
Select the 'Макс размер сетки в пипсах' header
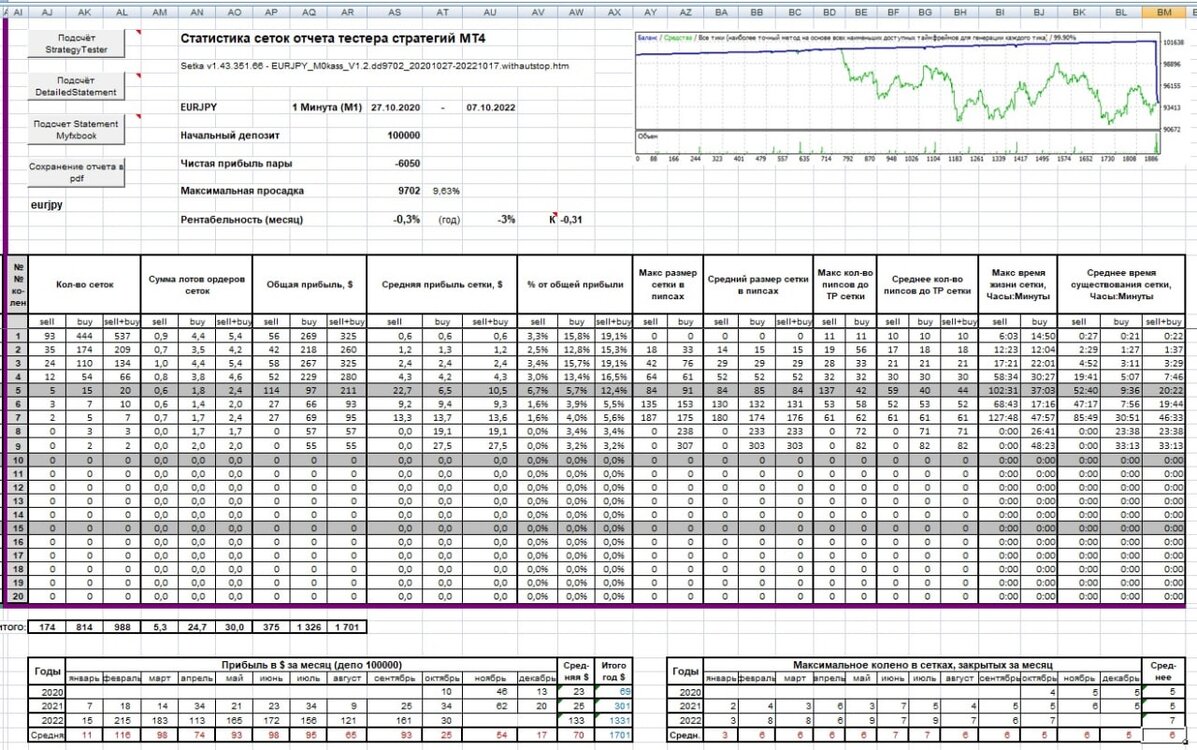click(x=668, y=284)
